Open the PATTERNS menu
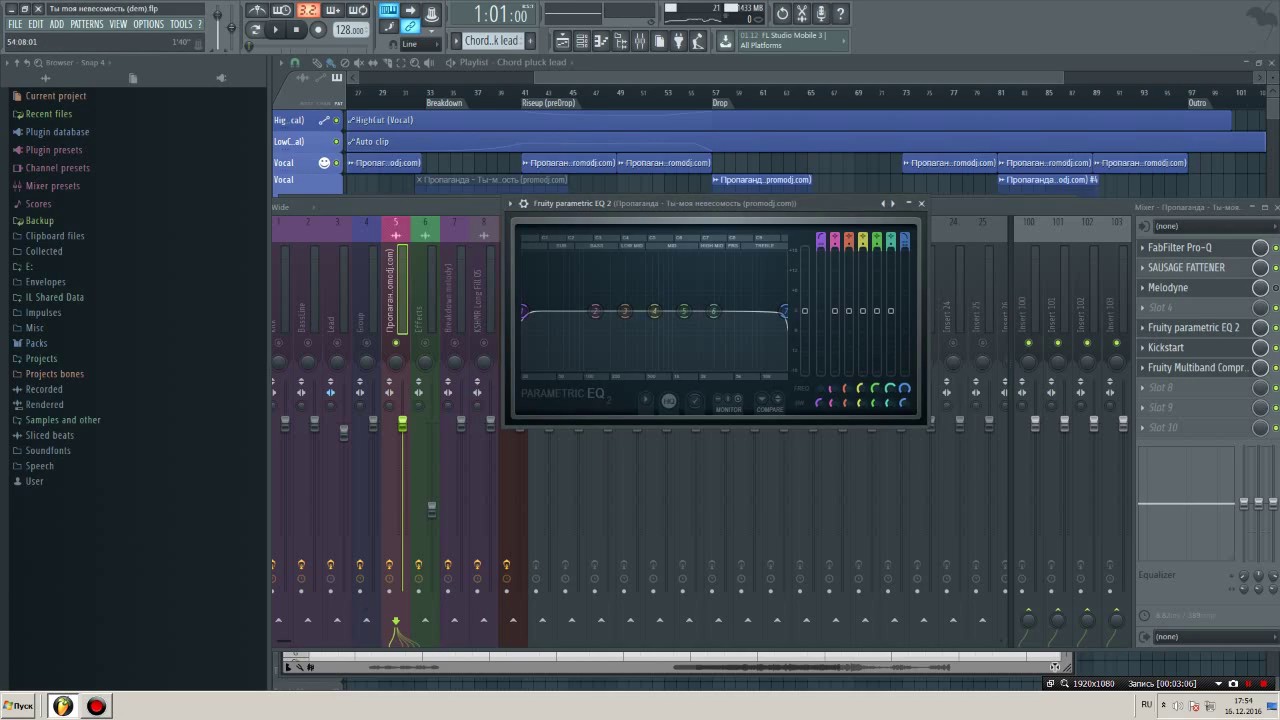This screenshot has width=1280, height=720. coord(87,24)
